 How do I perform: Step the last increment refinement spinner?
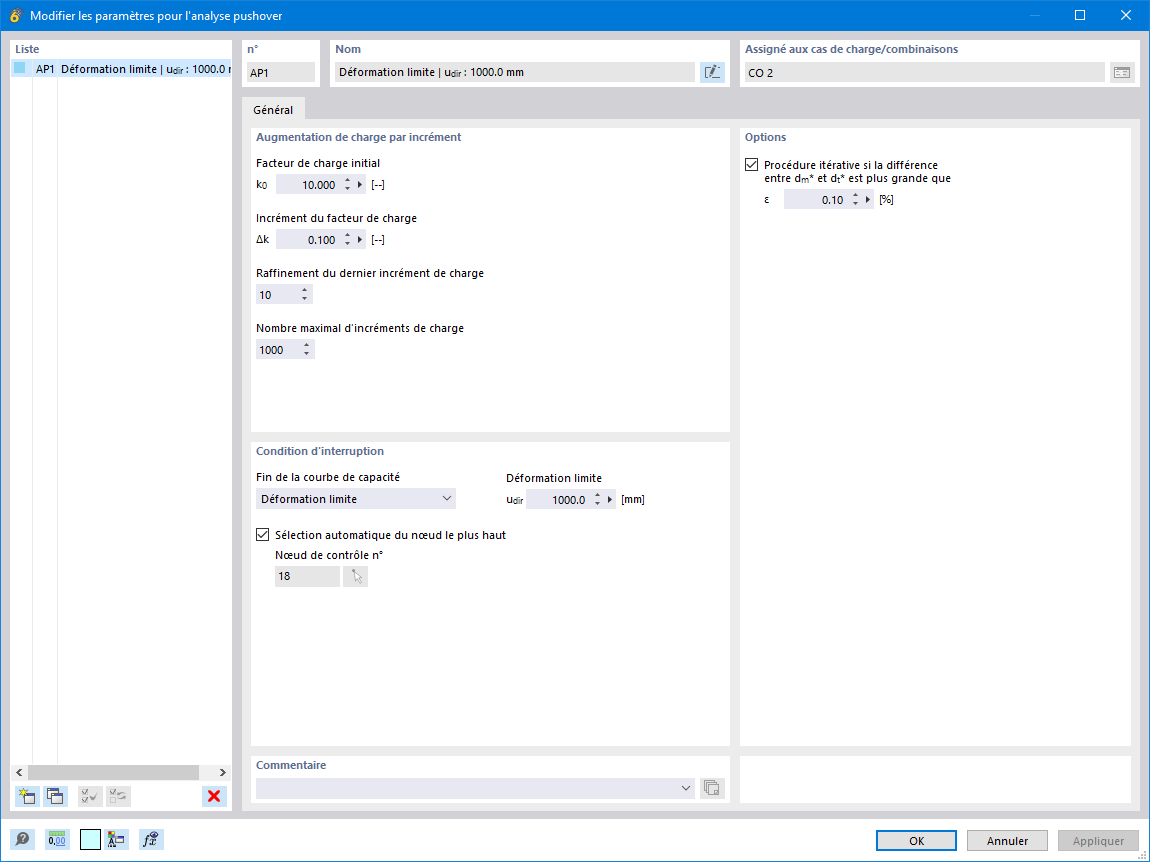coord(304,295)
